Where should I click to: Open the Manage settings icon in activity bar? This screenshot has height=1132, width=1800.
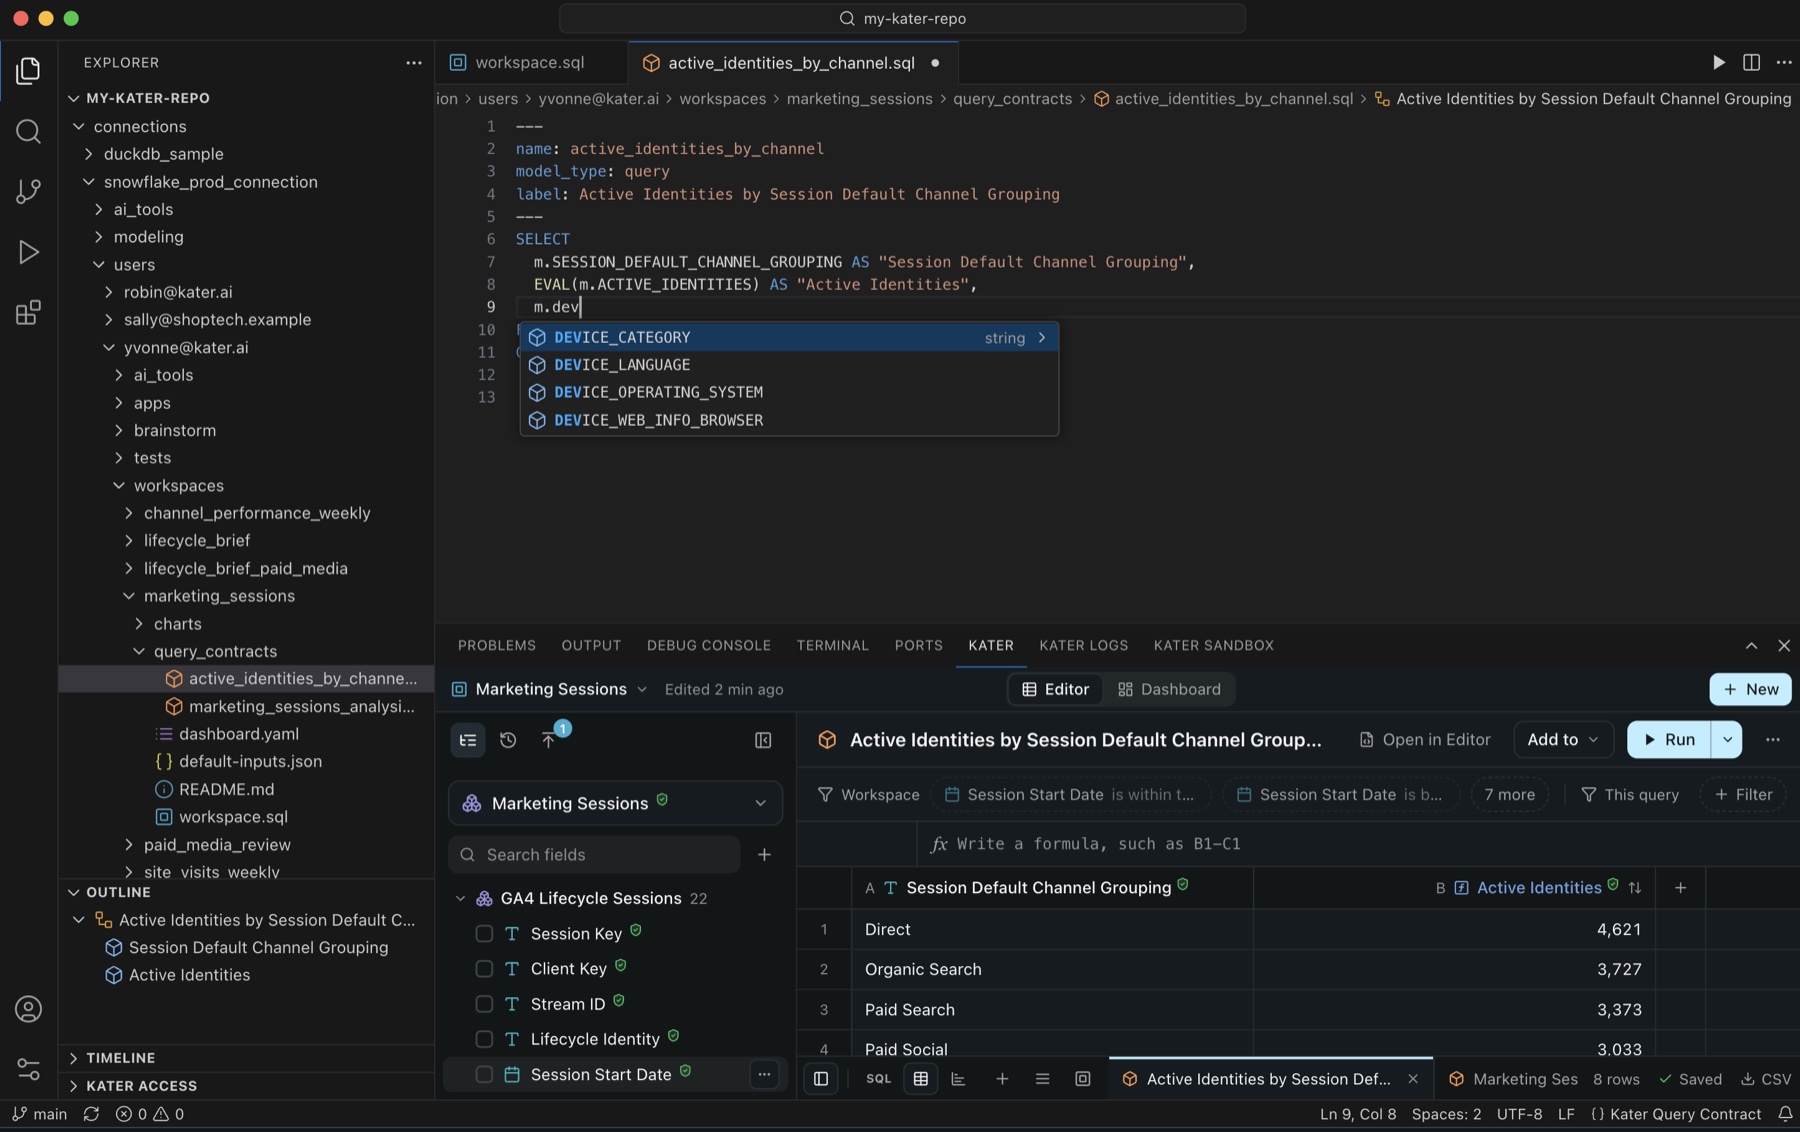28,1069
